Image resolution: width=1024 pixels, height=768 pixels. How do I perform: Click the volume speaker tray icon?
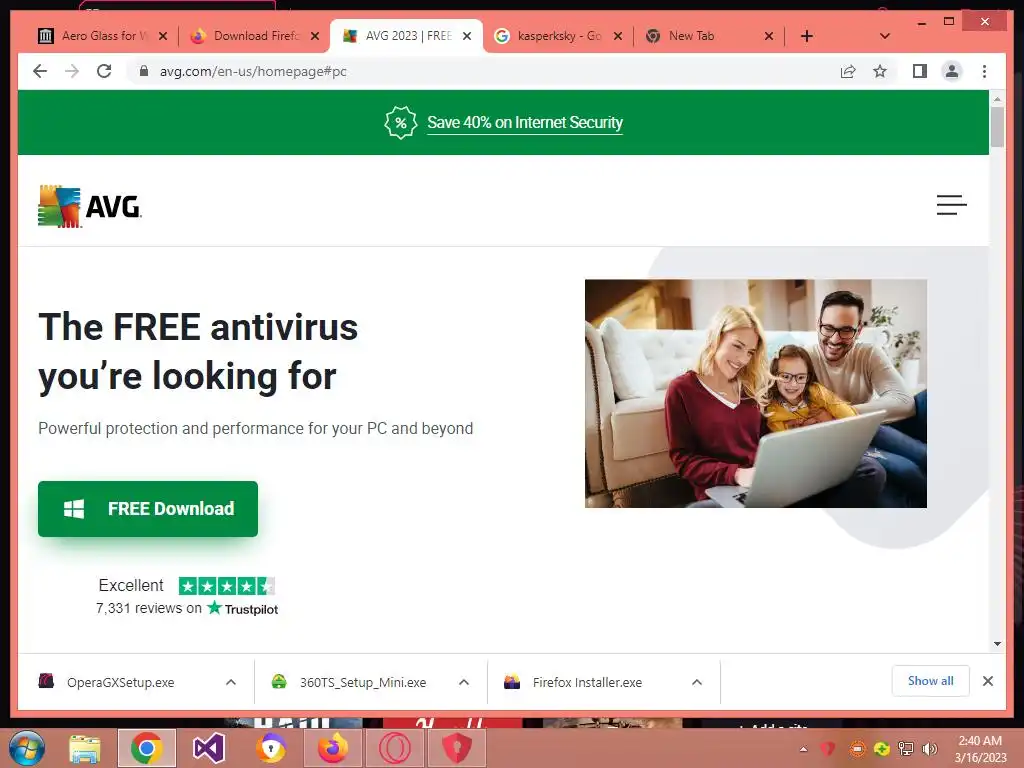coord(929,749)
